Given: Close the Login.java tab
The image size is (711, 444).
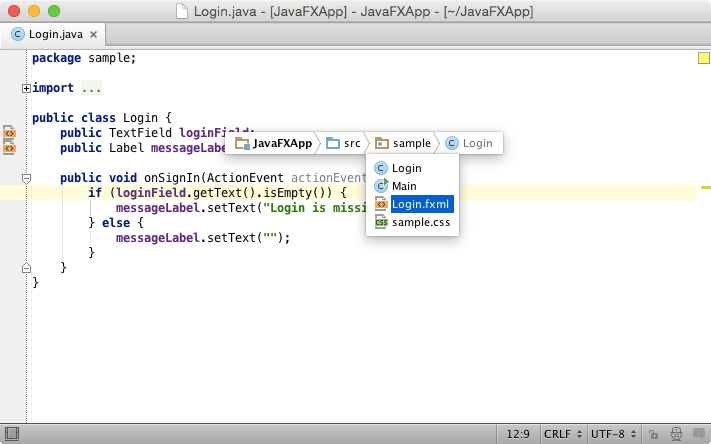Looking at the screenshot, I should click(93, 34).
